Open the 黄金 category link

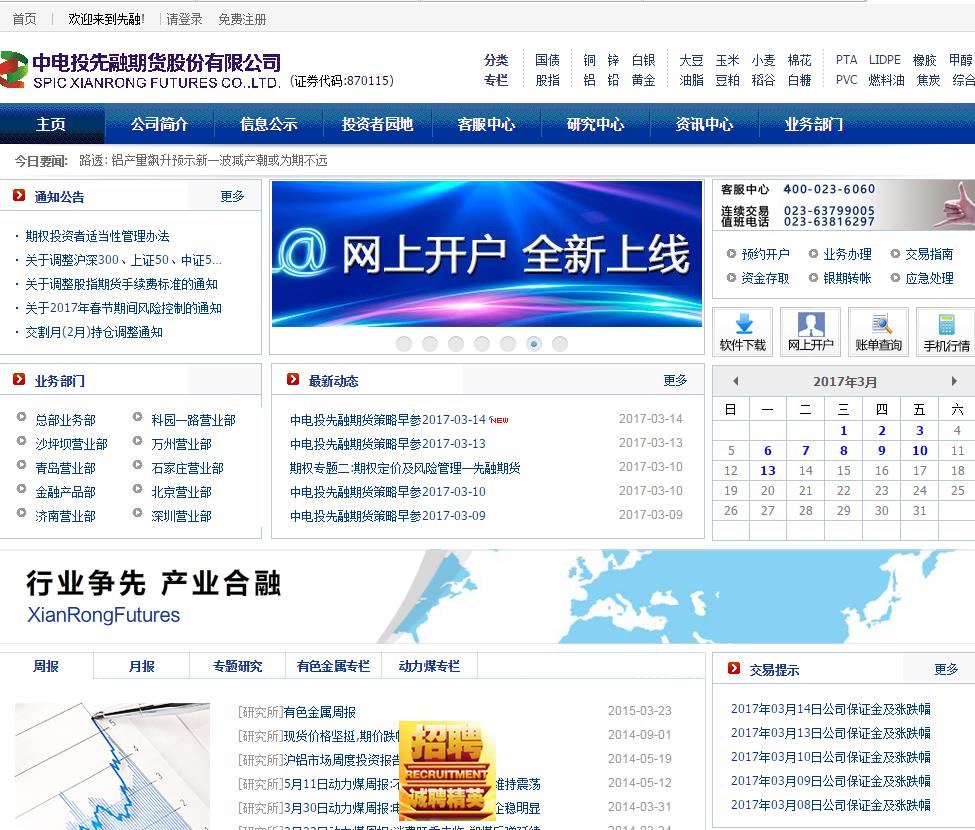click(643, 80)
